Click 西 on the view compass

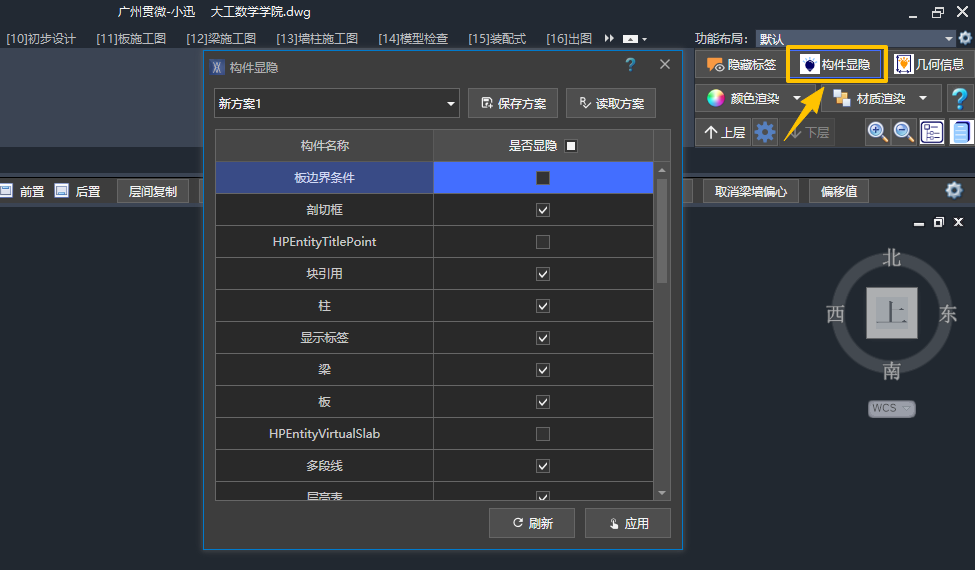click(x=835, y=314)
